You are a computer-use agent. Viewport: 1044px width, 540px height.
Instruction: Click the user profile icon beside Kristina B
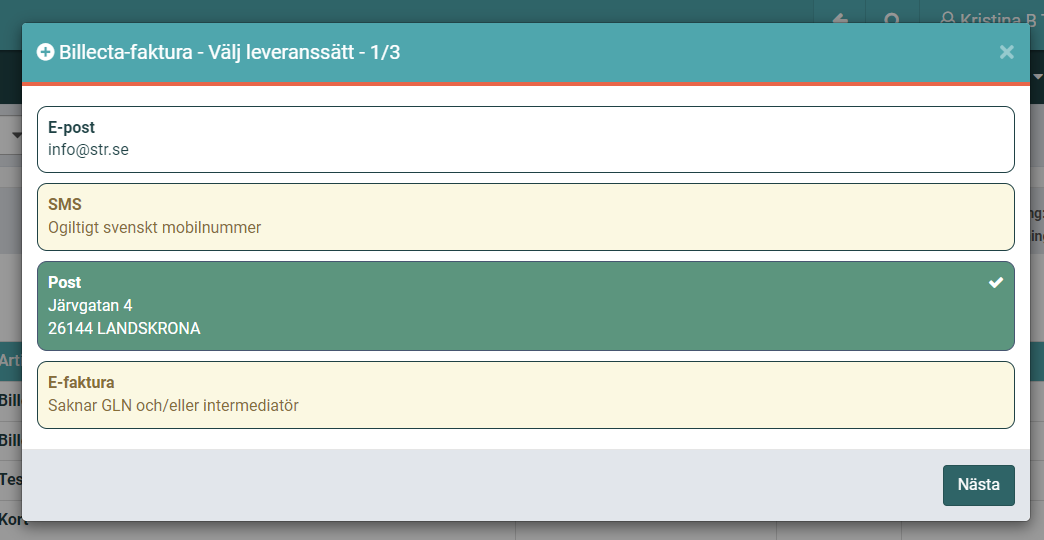(x=948, y=19)
